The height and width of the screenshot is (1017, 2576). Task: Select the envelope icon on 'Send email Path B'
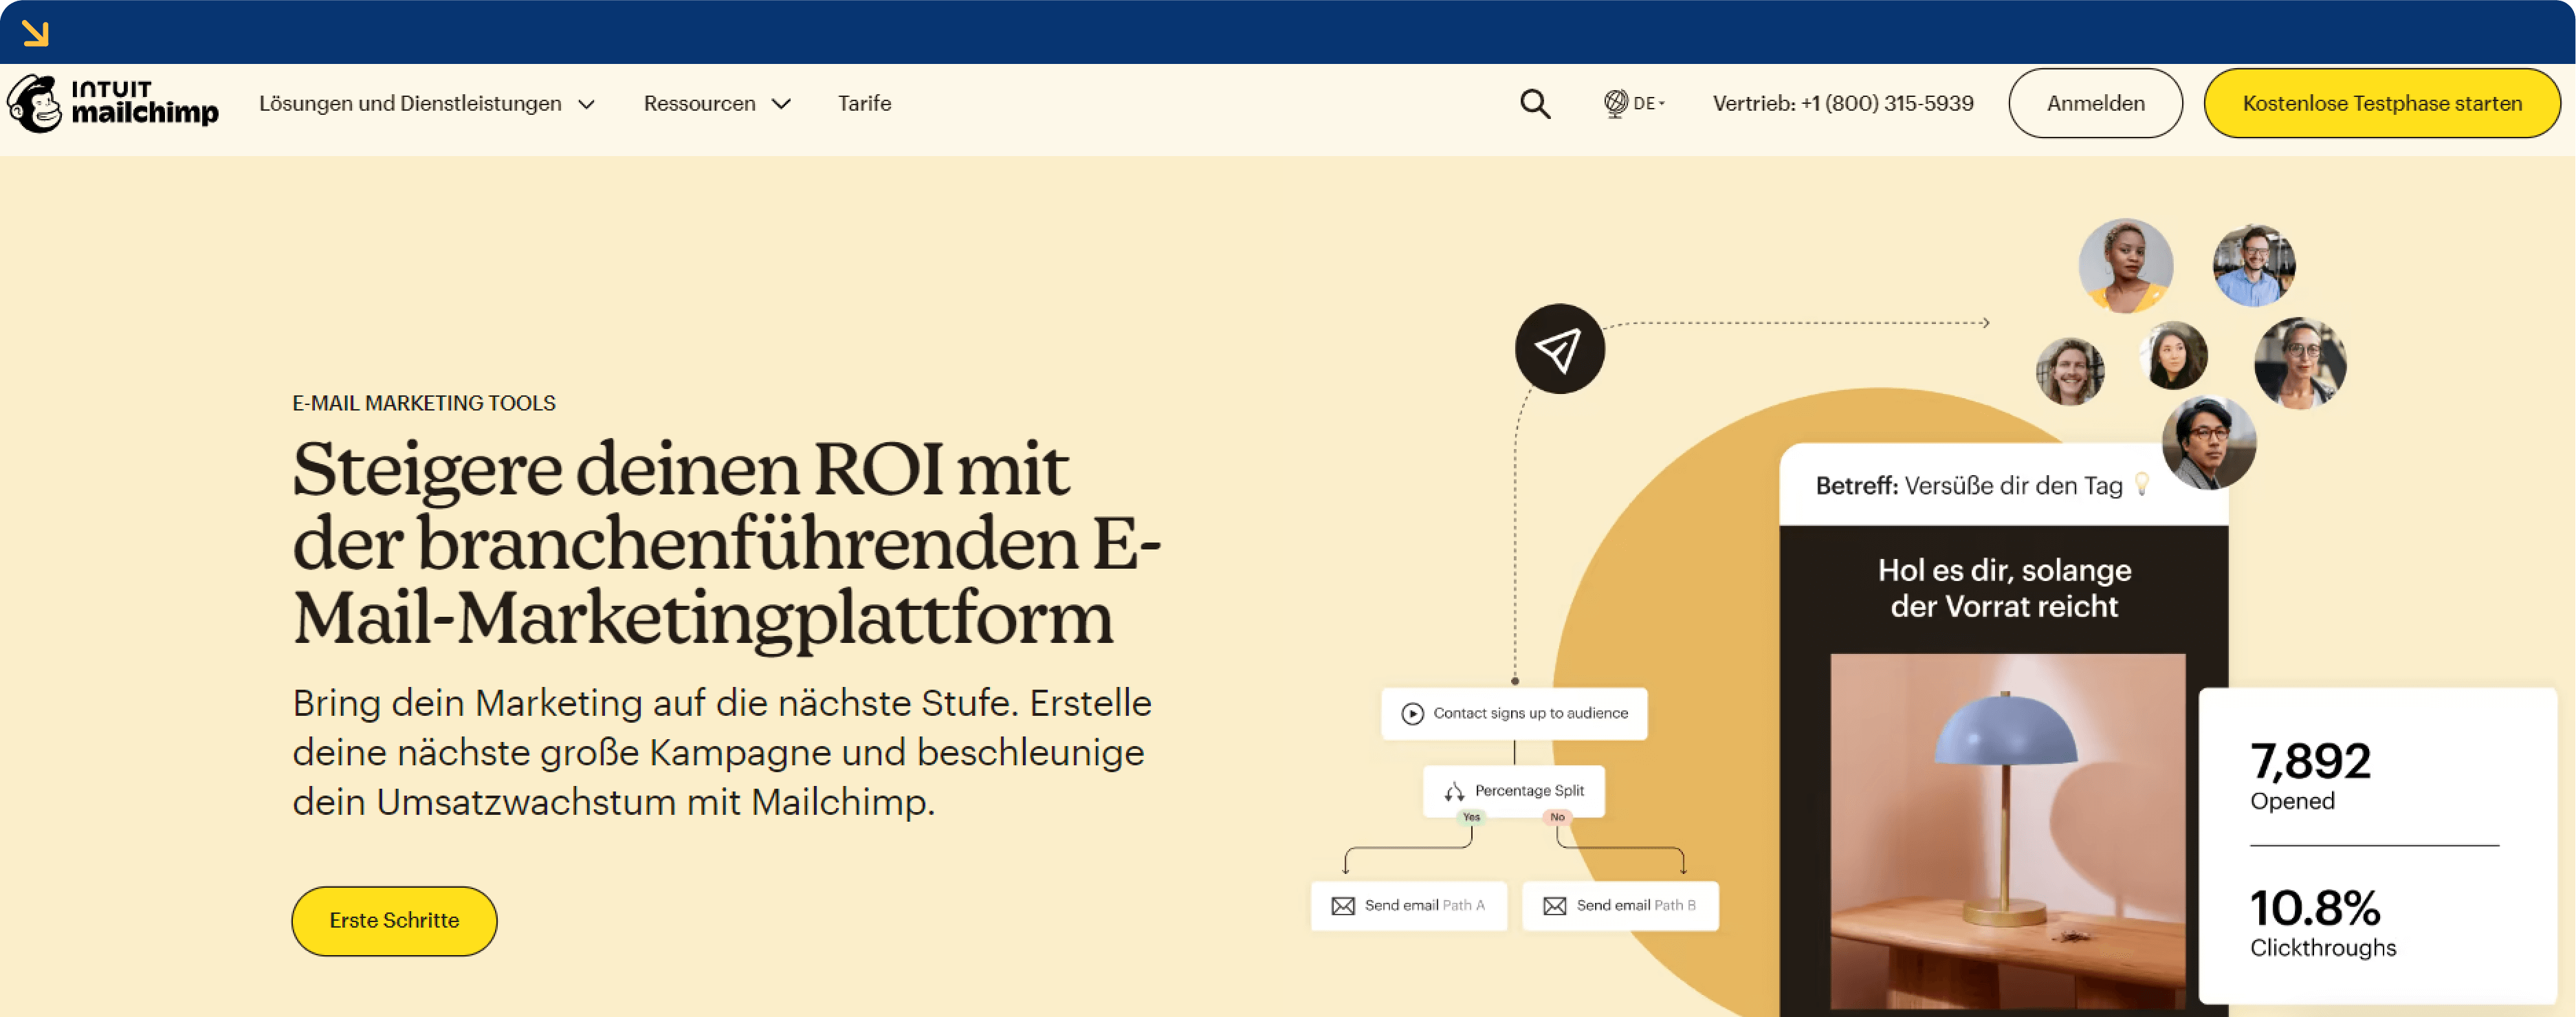pos(1554,905)
